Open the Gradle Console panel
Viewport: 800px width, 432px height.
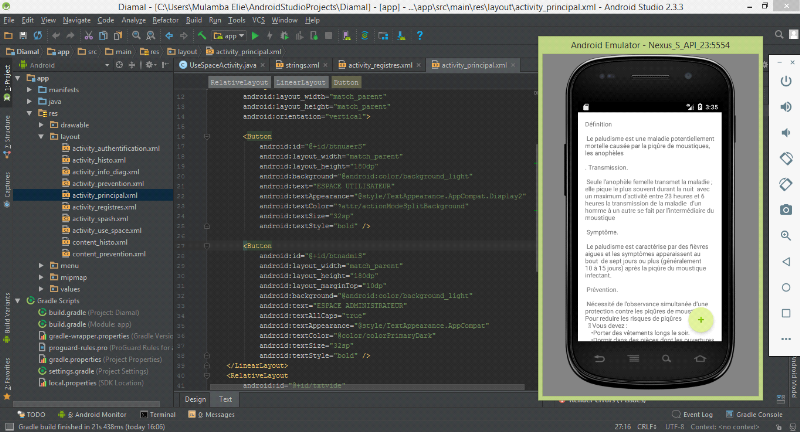coord(761,414)
